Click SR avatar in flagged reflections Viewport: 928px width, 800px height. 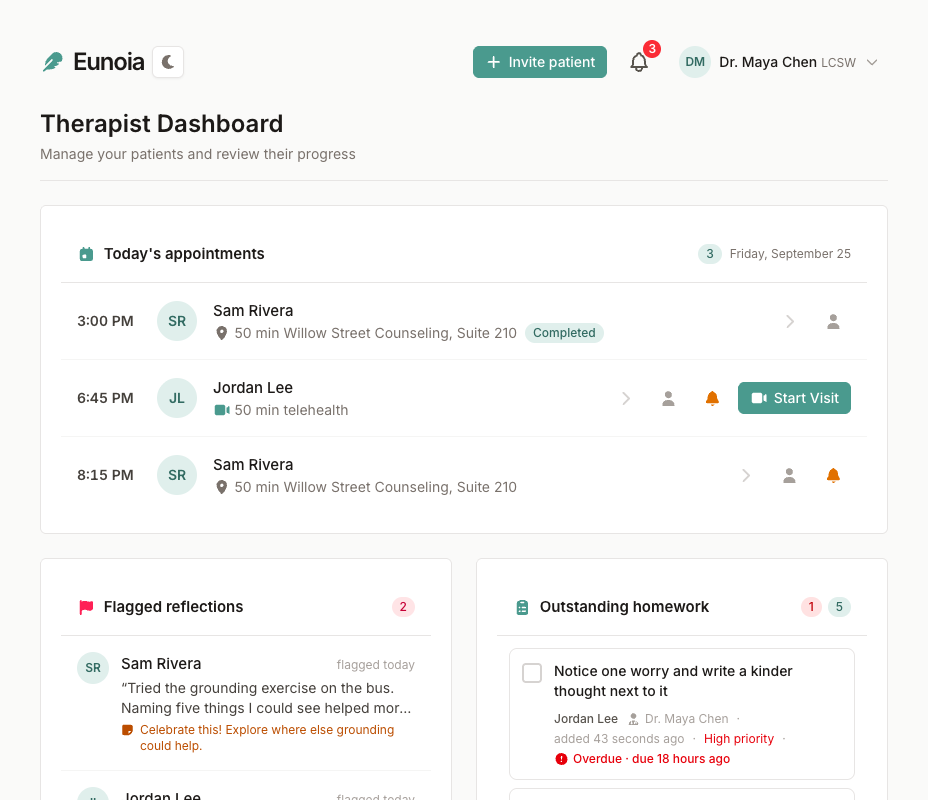click(x=93, y=668)
